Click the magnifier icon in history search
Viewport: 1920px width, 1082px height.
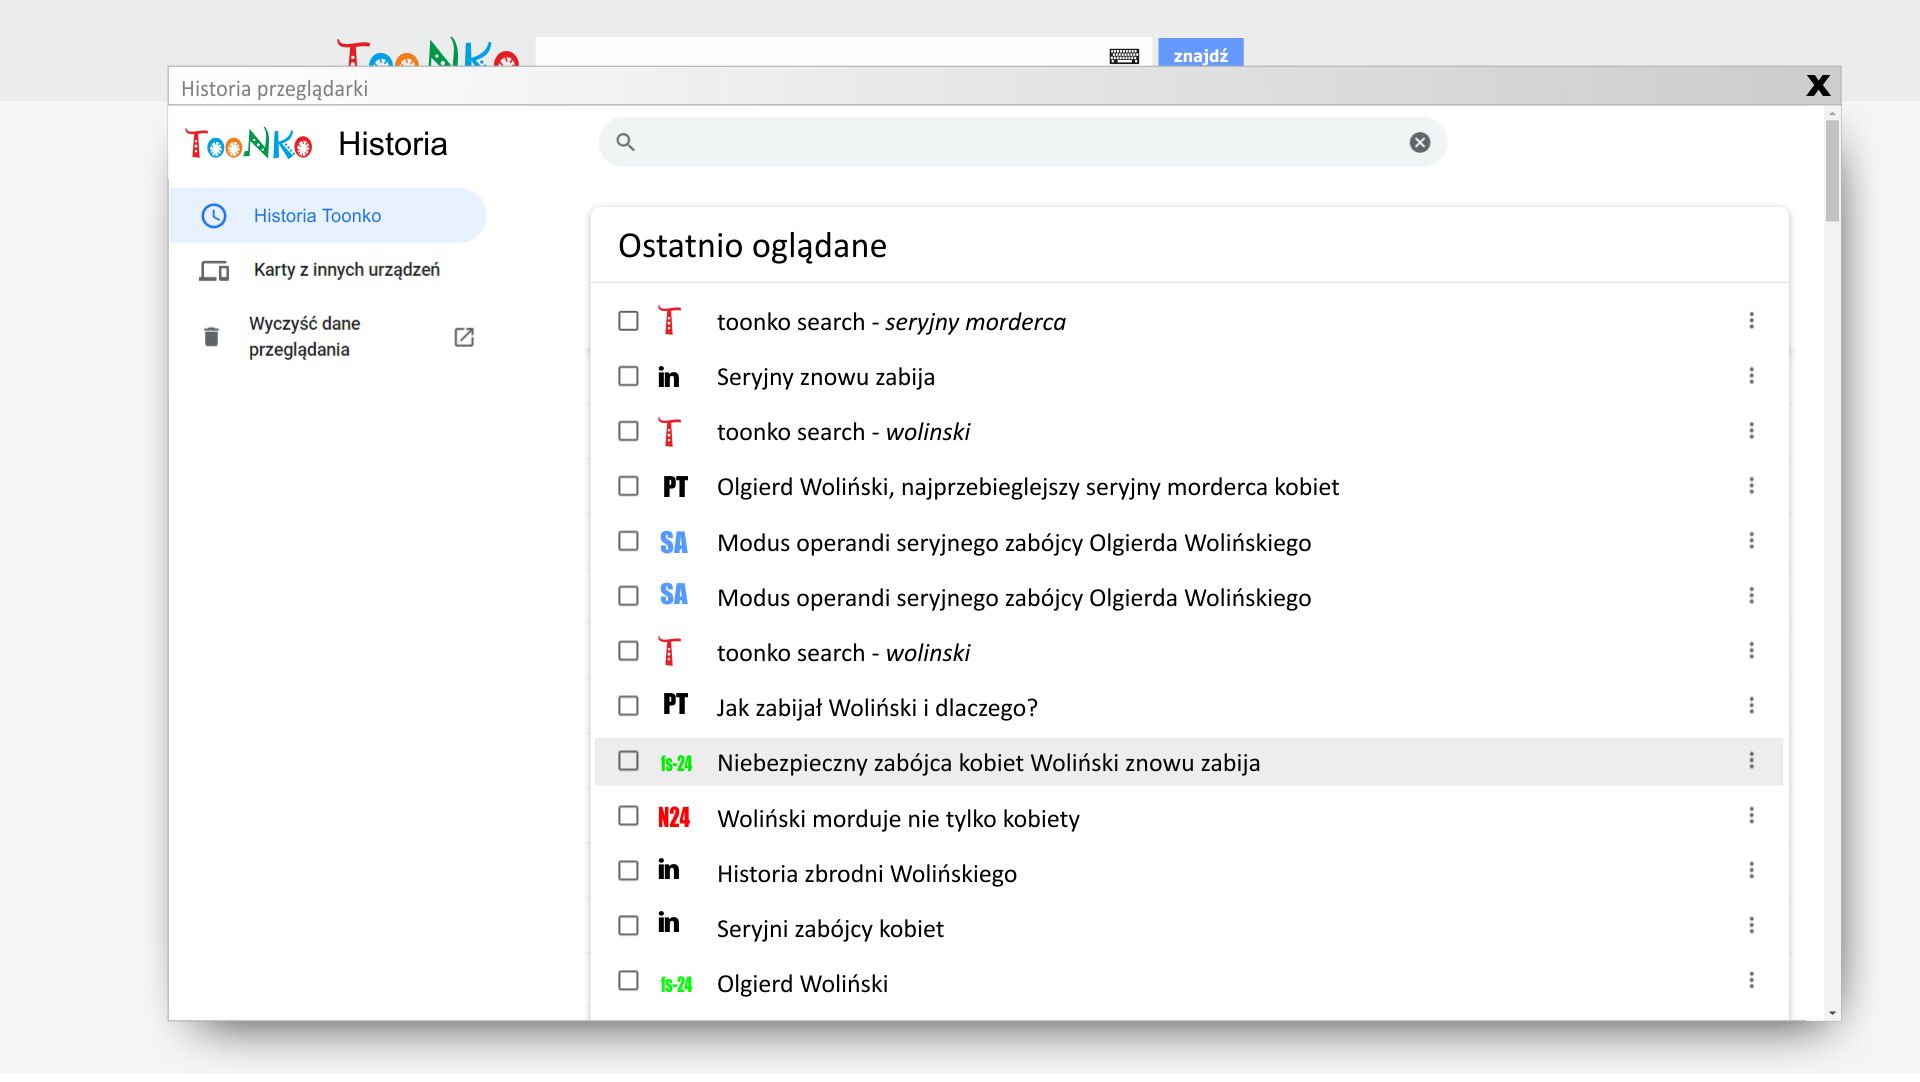[x=625, y=142]
